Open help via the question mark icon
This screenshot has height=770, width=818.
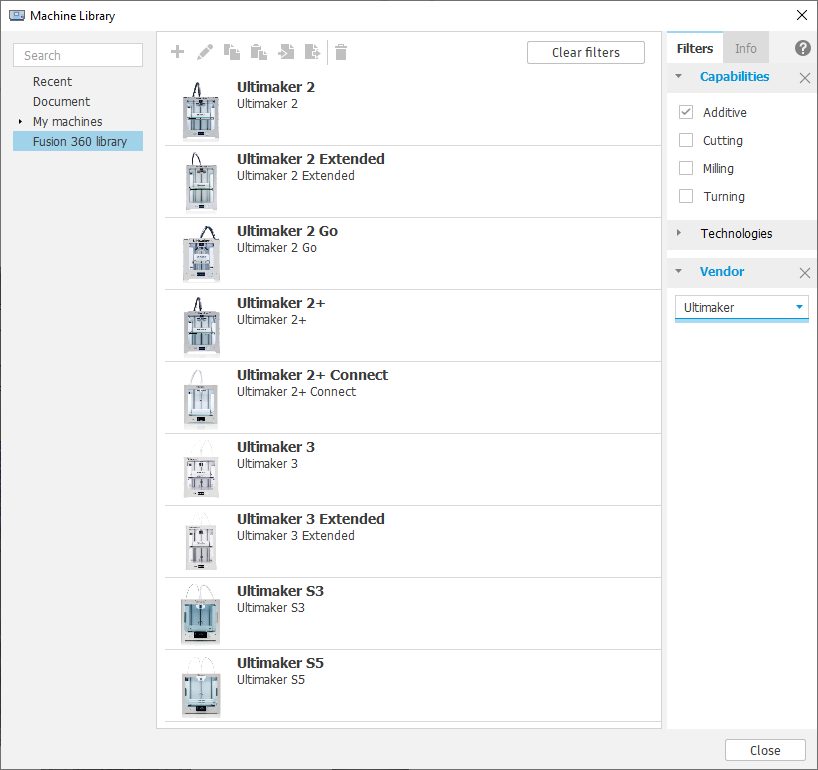(802, 49)
